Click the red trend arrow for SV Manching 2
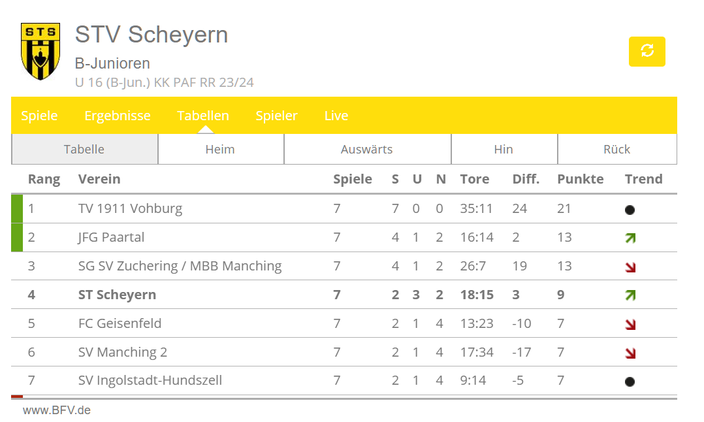Image resolution: width=704 pixels, height=422 pixels. [630, 353]
